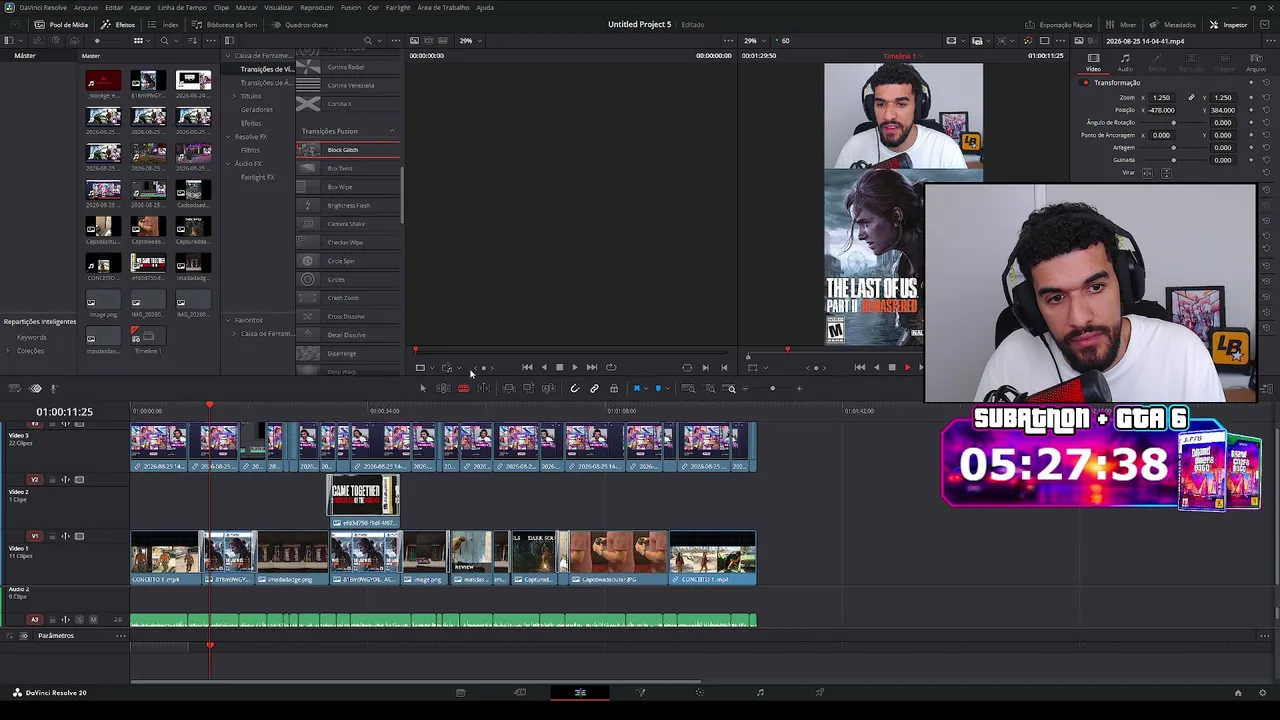Open the Linha de Tempo menu
Viewport: 1280px width, 720px height.
coord(182,7)
